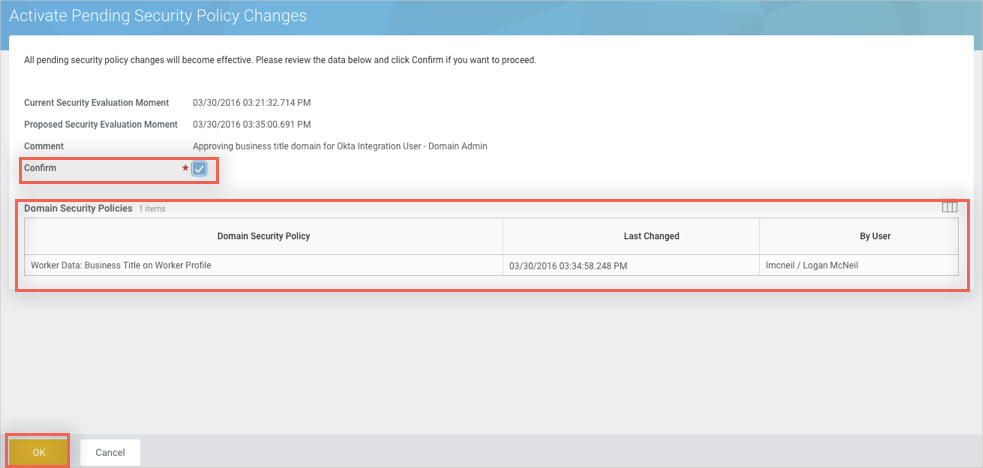Viewport: 983px width, 468px height.
Task: Open Worker Data: Business Title on Worker Profile
Action: coord(121,265)
